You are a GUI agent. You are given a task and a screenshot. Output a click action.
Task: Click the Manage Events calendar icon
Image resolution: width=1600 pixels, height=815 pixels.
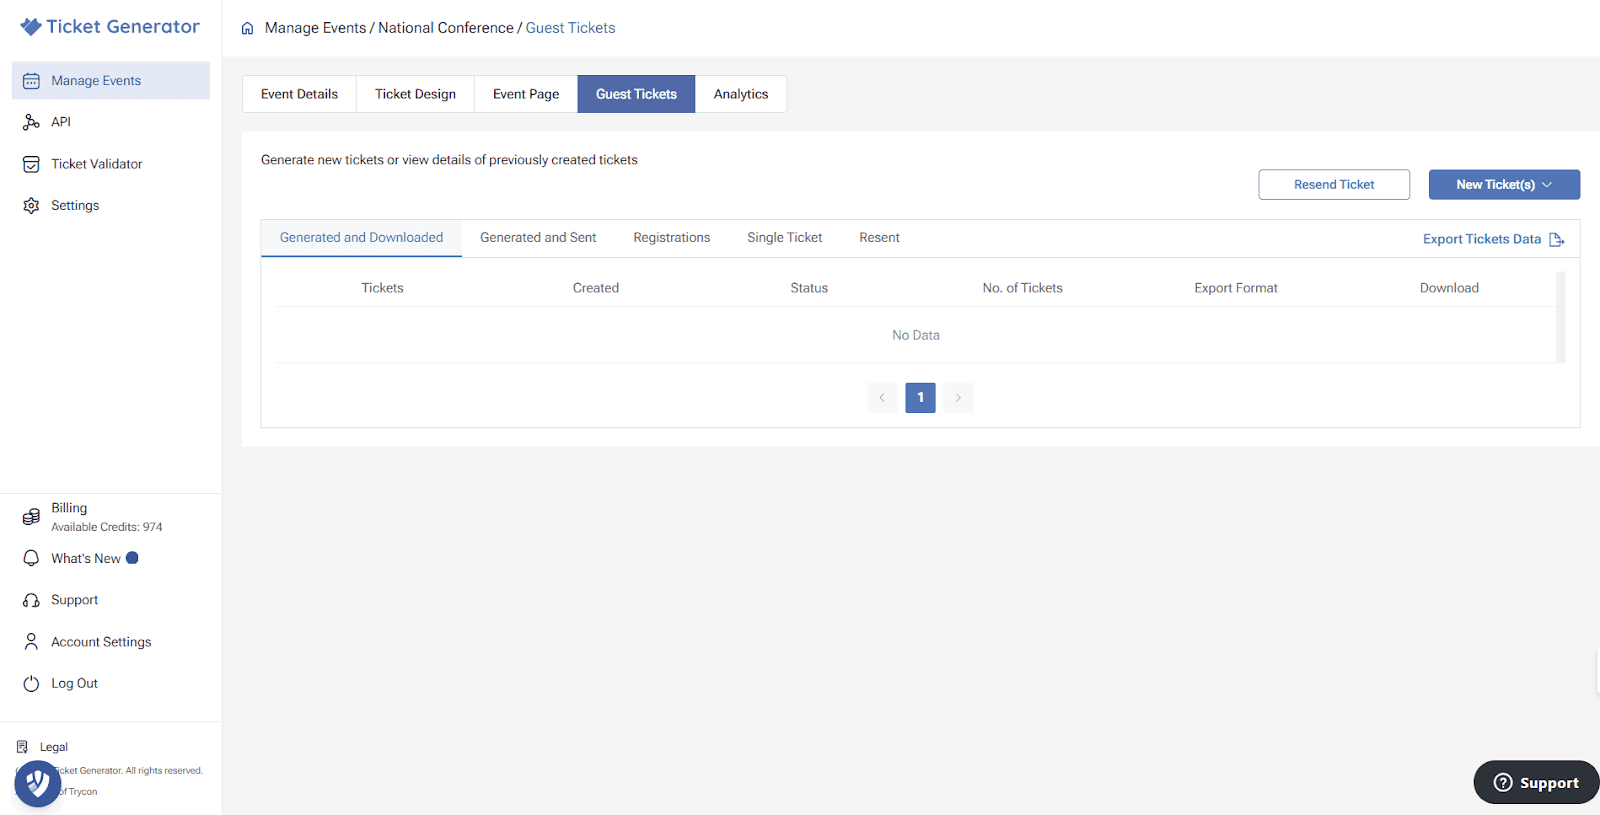click(32, 81)
